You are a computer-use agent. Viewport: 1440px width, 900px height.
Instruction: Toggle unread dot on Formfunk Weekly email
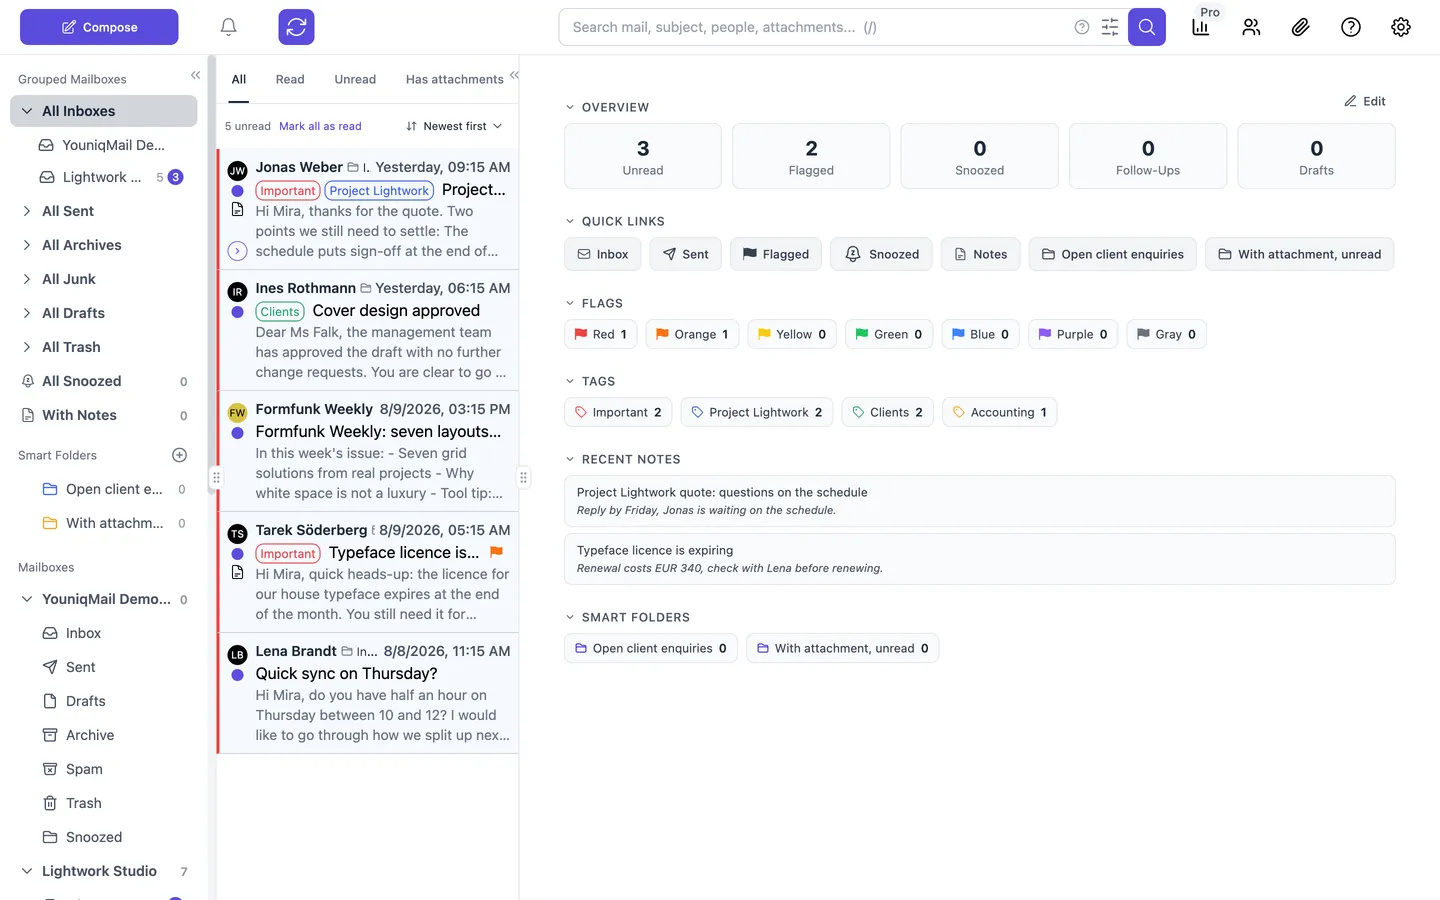point(237,433)
